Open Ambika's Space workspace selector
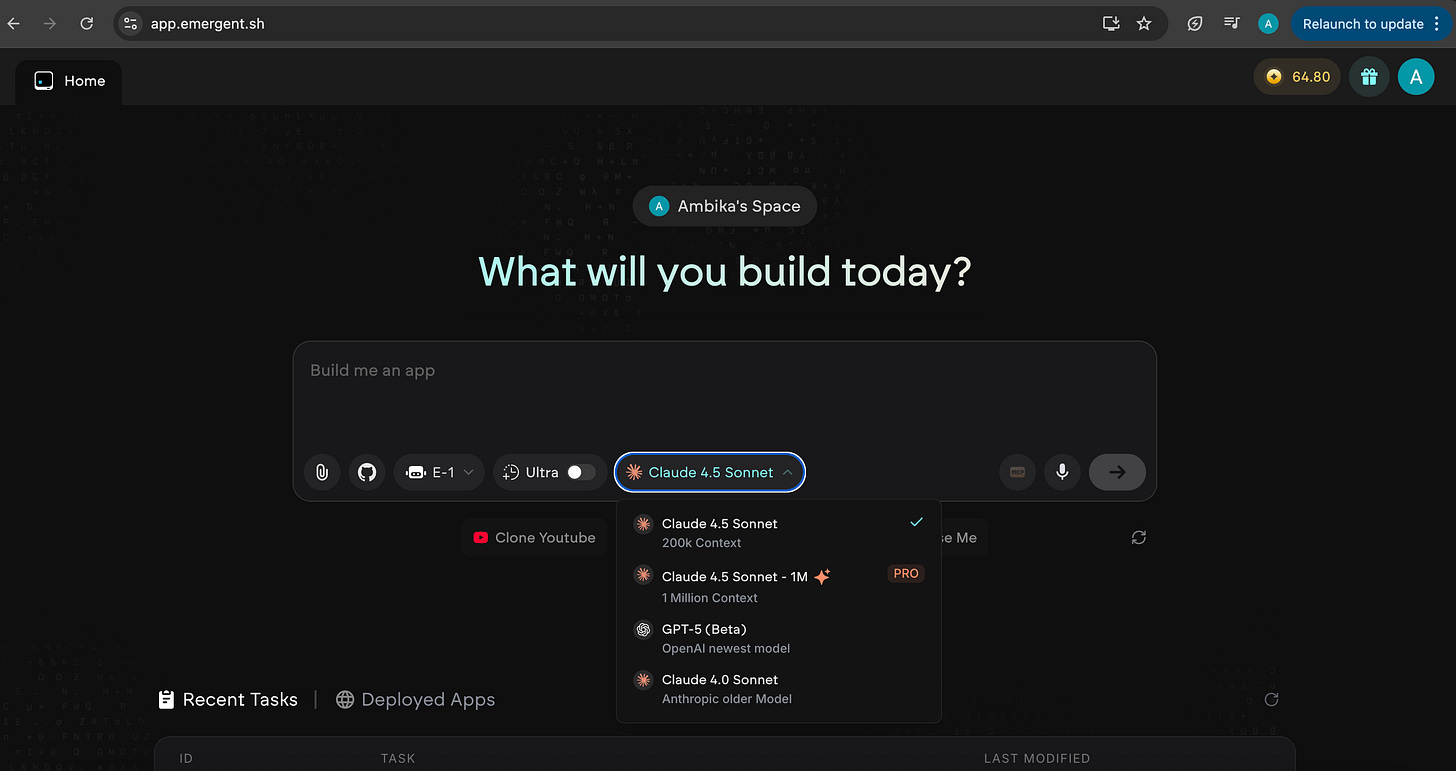The height and width of the screenshot is (771, 1456). point(725,206)
